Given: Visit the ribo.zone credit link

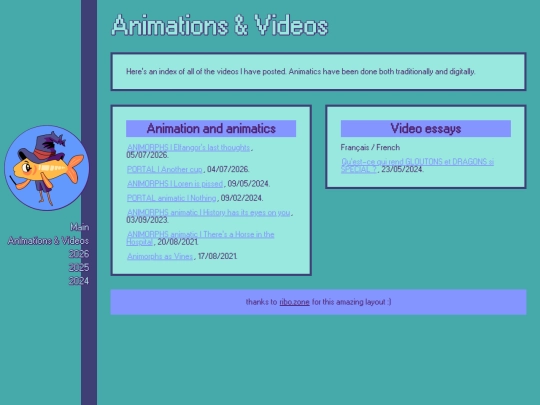Looking at the screenshot, I should pyautogui.click(x=294, y=302).
